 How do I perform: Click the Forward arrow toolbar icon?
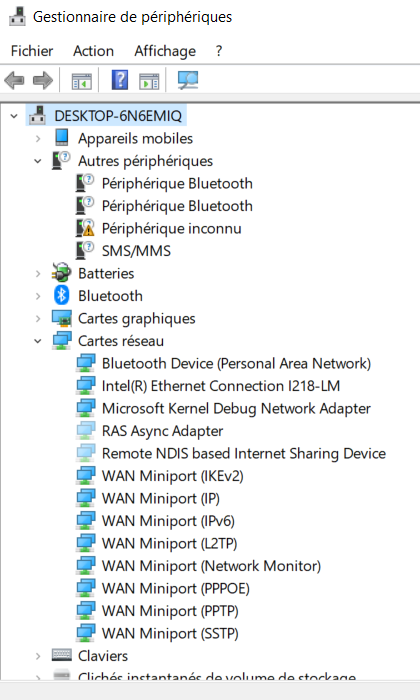pyautogui.click(x=43, y=81)
